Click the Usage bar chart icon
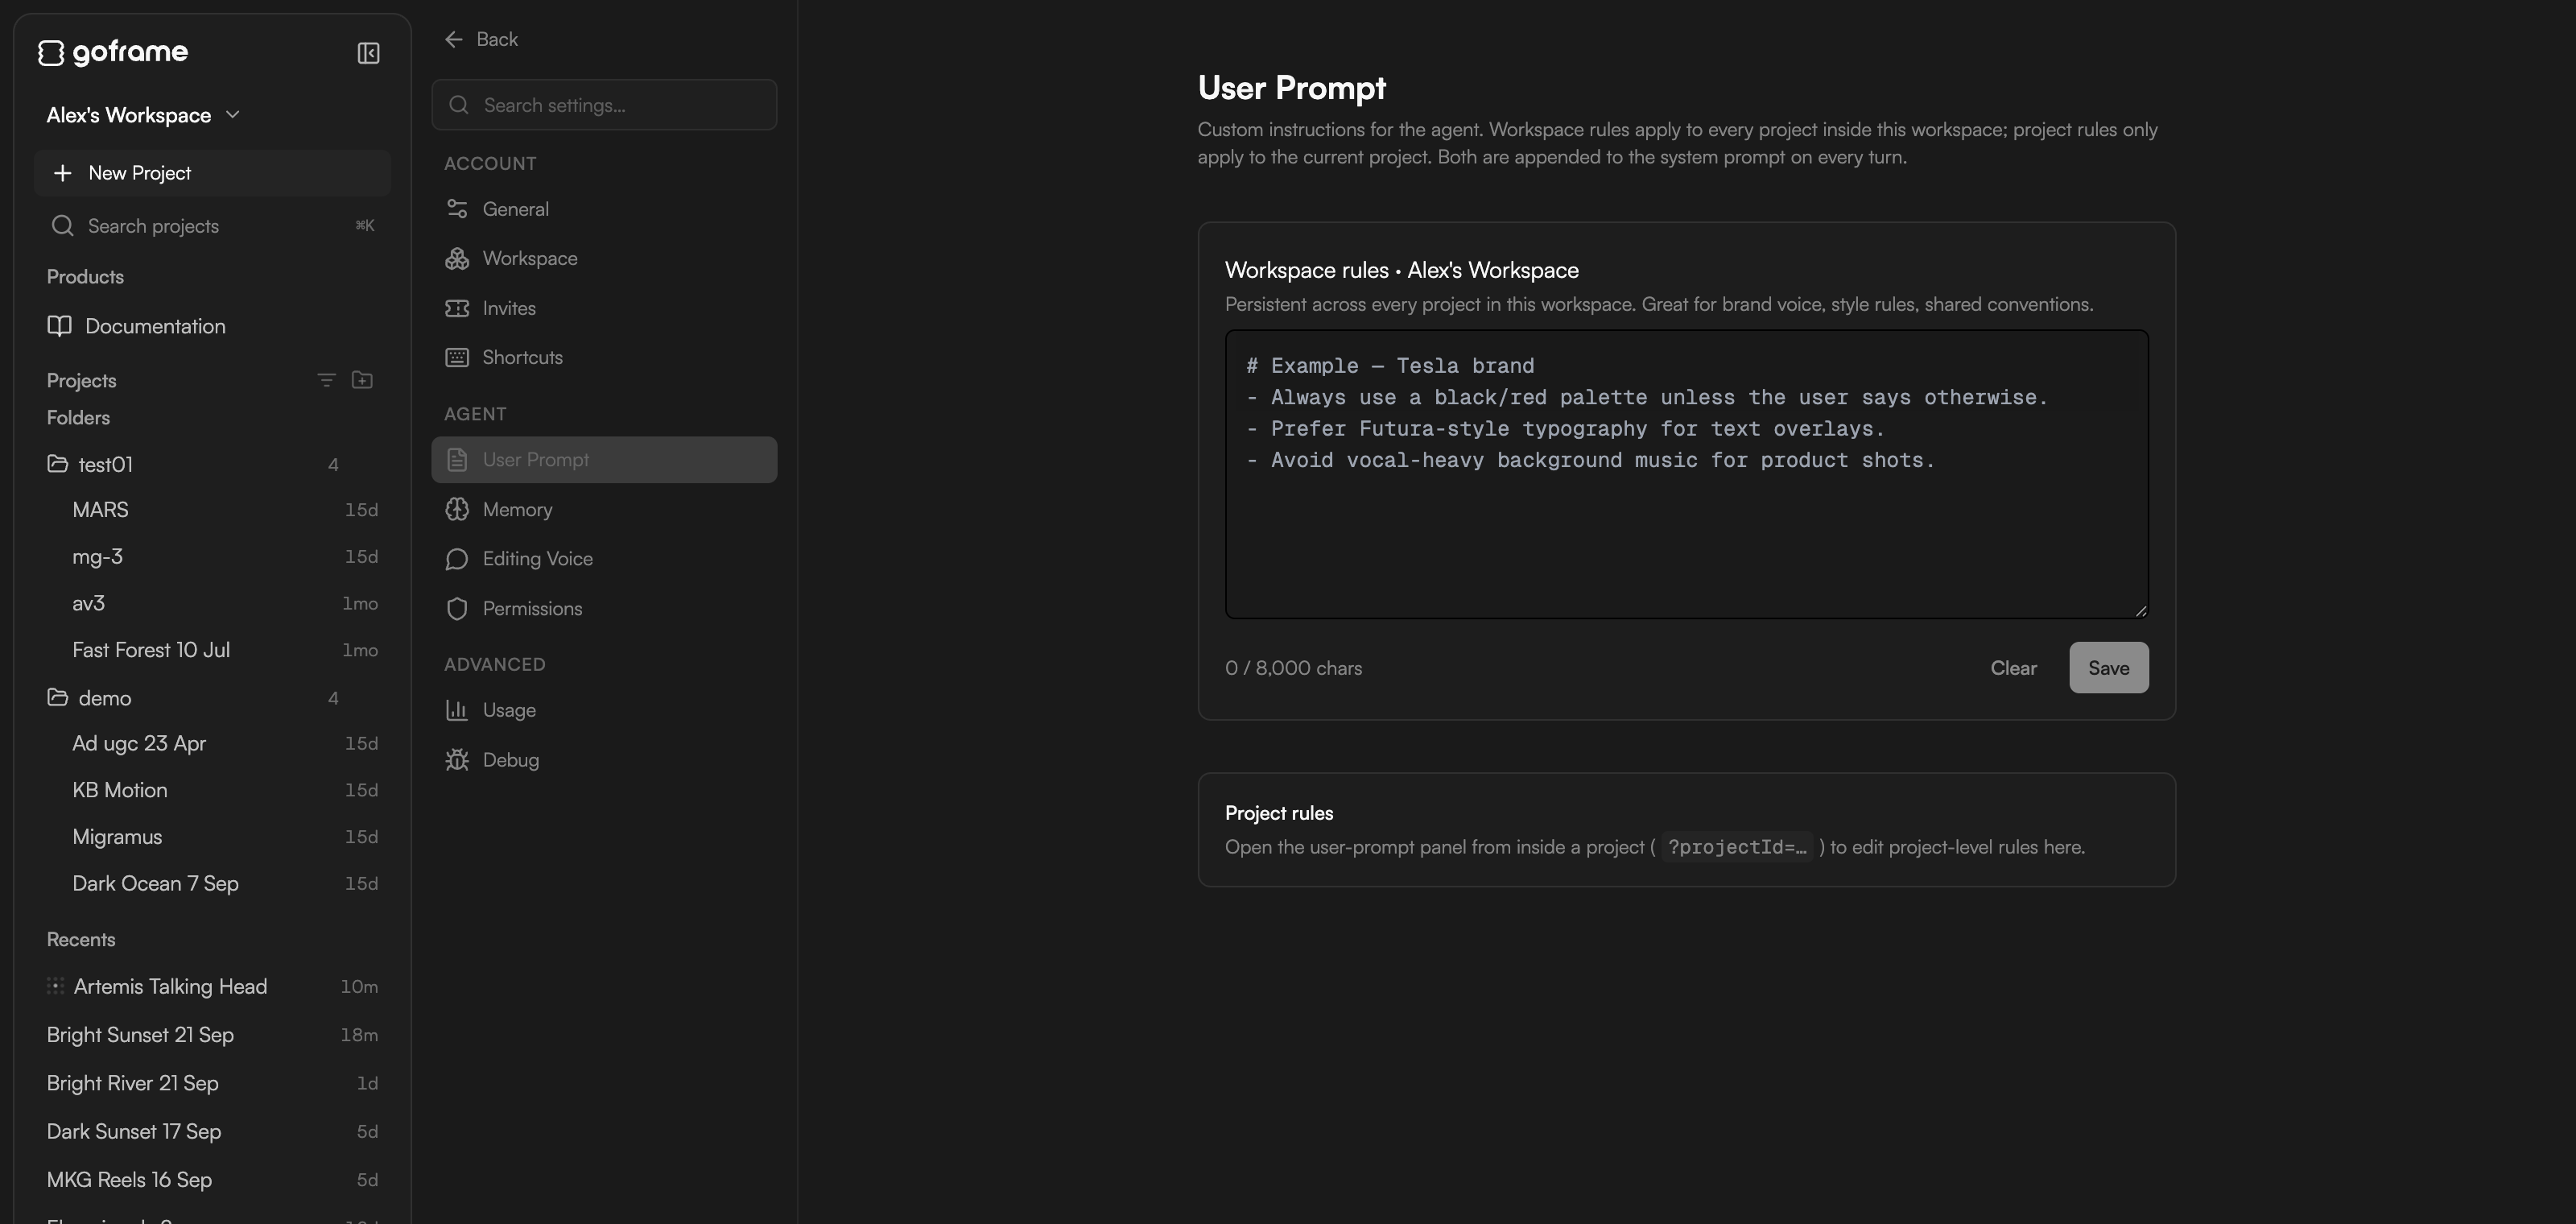The width and height of the screenshot is (2576, 1224). click(457, 710)
